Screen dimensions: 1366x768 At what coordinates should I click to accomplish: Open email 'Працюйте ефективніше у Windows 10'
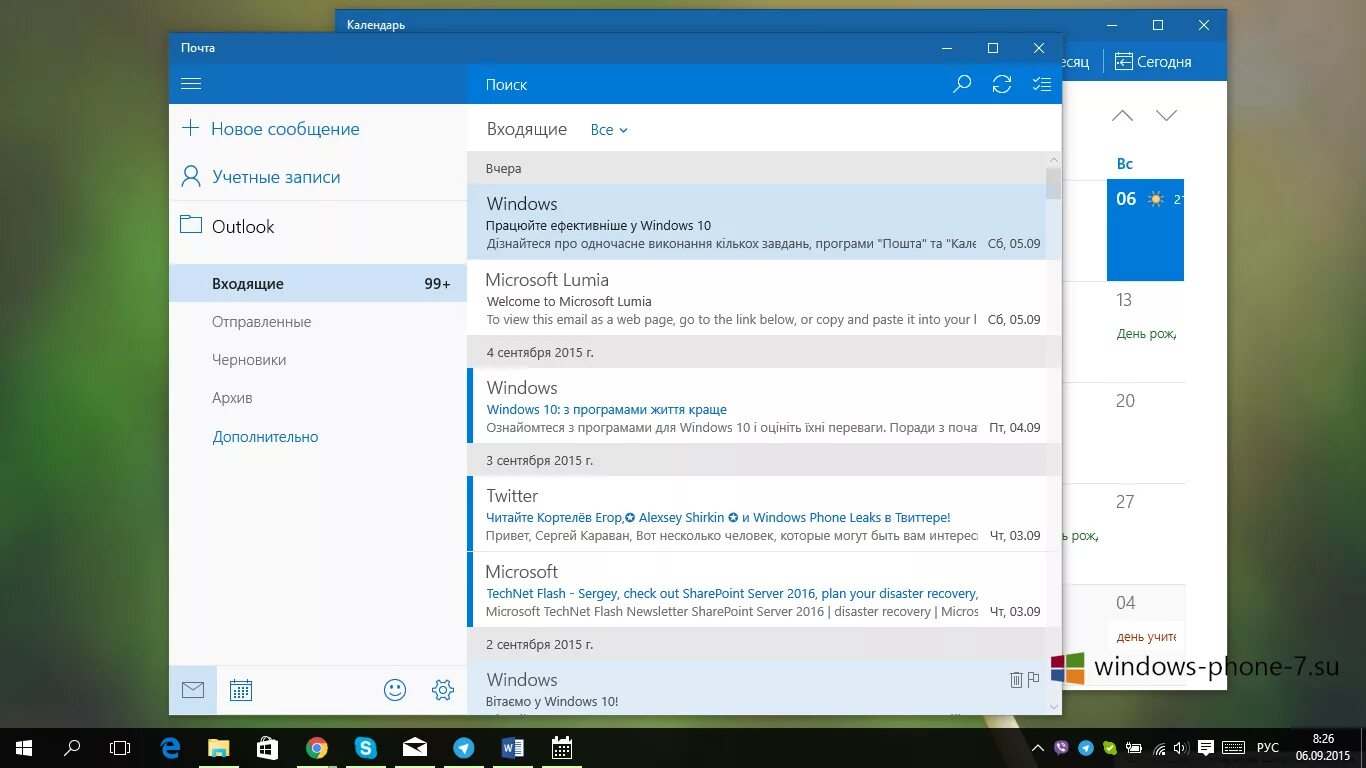pyautogui.click(x=756, y=221)
